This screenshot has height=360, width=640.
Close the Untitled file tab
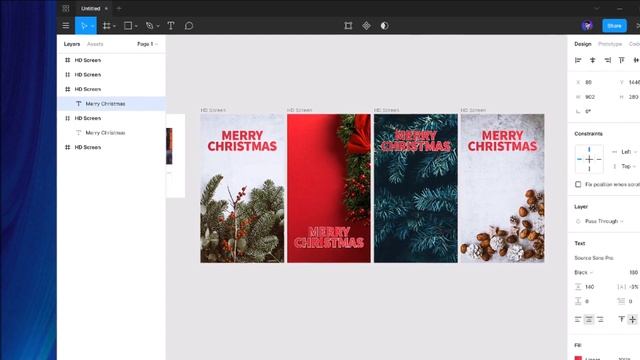tap(106, 8)
